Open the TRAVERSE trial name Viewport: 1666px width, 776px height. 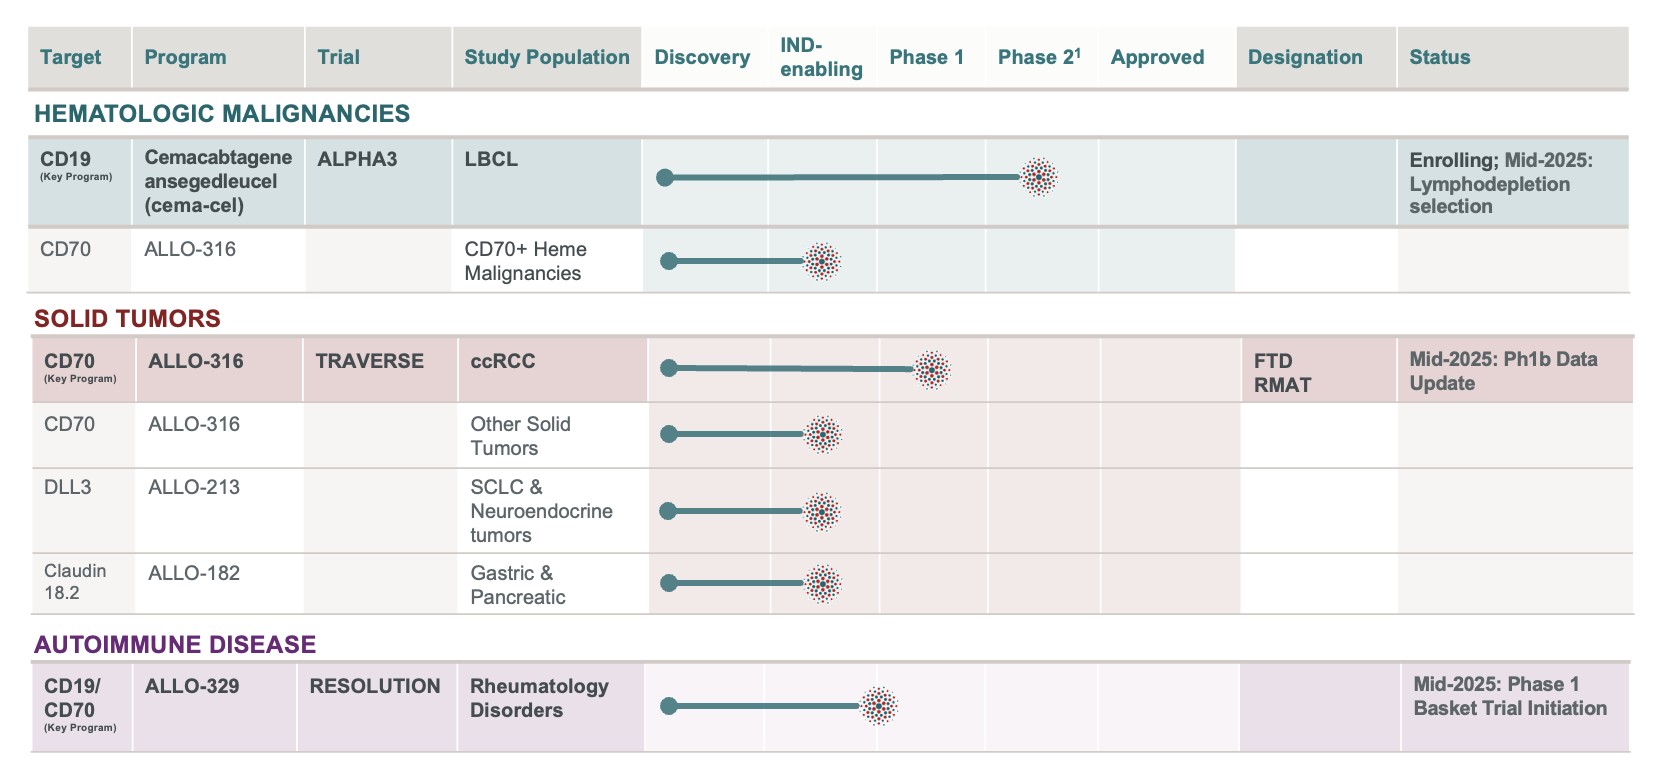coord(369,361)
